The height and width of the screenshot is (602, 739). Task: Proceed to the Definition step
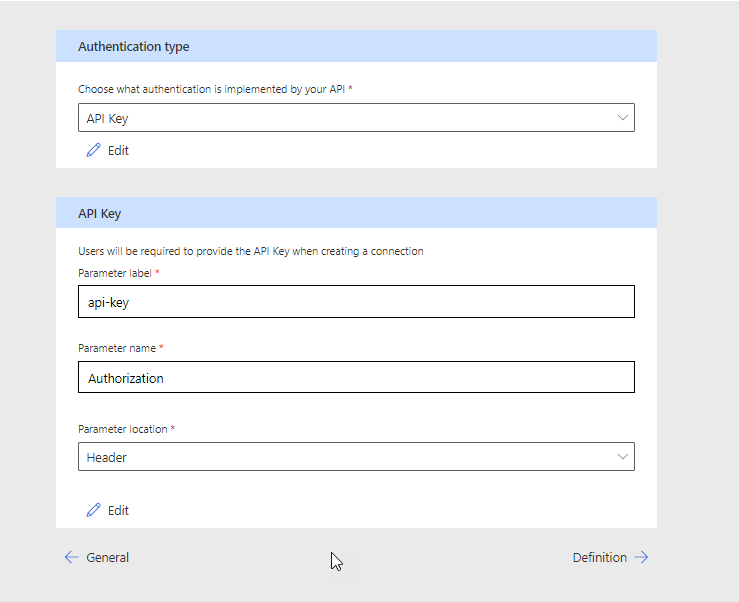coord(600,557)
